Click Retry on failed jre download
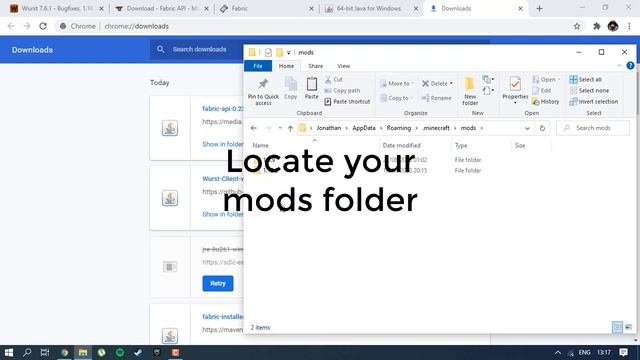Image resolution: width=640 pixels, height=360 pixels. (218, 283)
